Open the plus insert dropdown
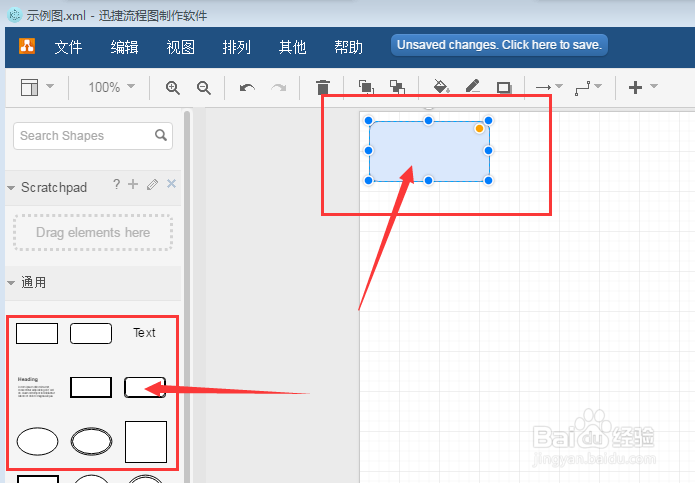The width and height of the screenshot is (695, 483). click(x=643, y=87)
